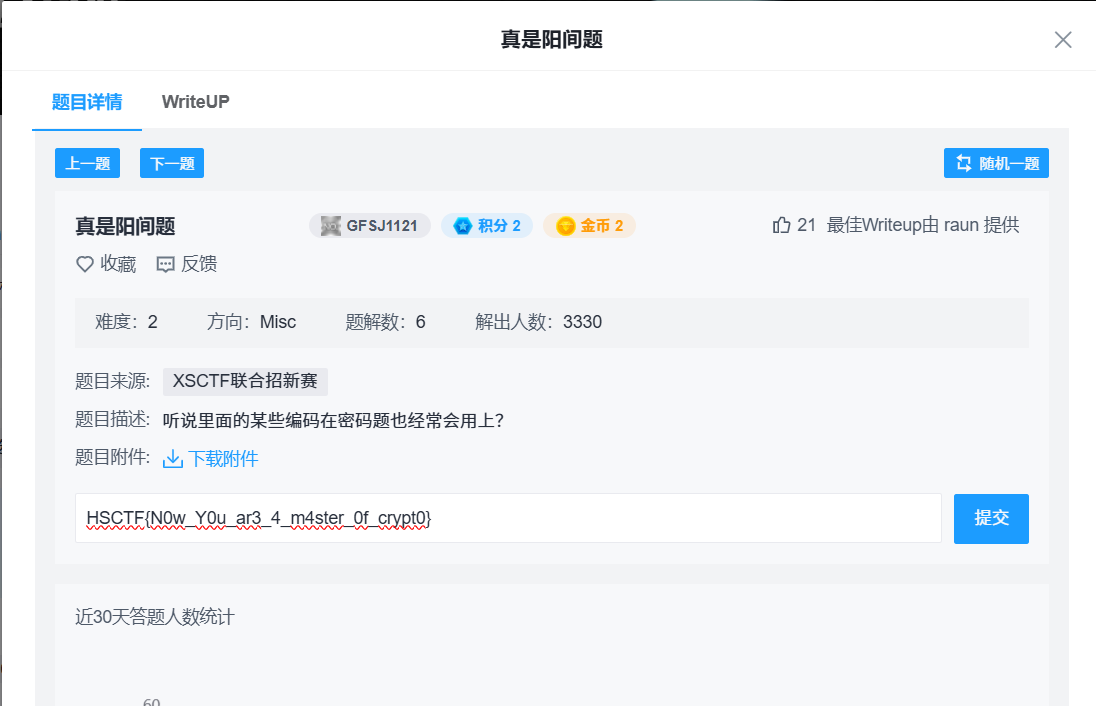Click the 收藏 favorite label
This screenshot has width=1096, height=706.
pos(118,264)
